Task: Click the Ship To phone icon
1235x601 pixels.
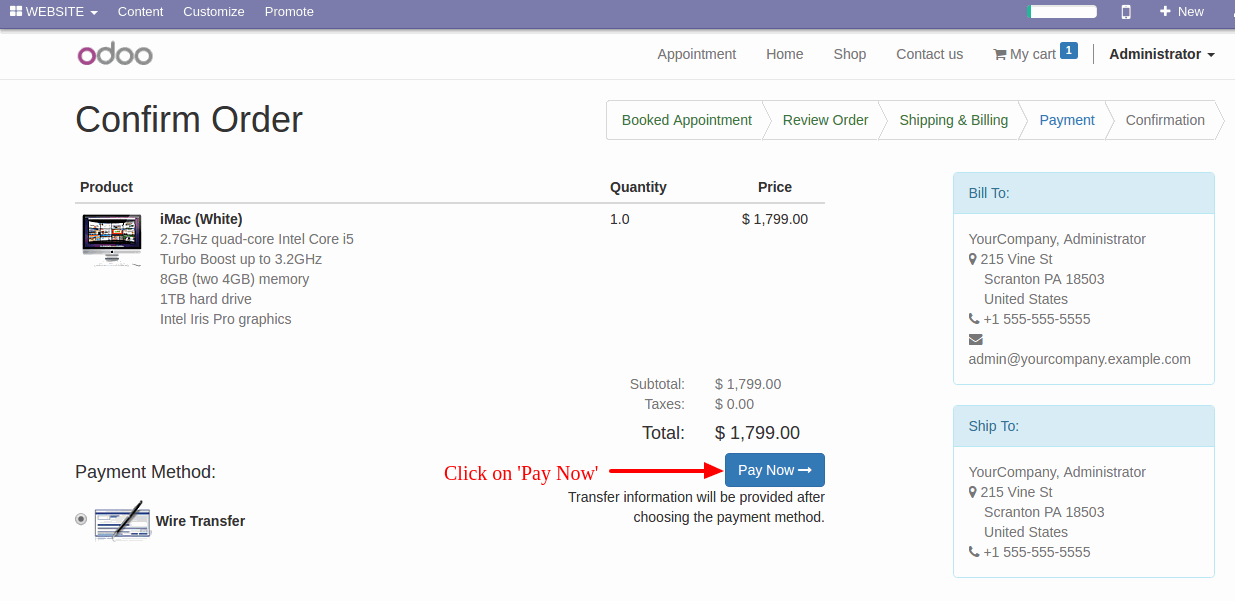Action: coord(974,552)
